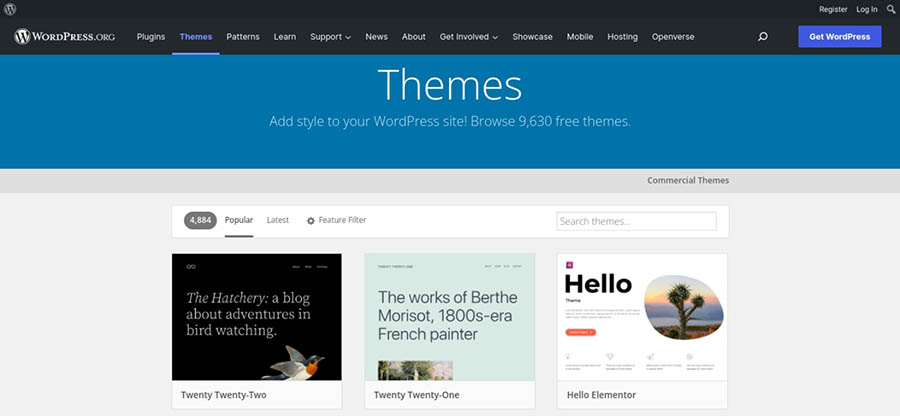Open the Learn nav item
The height and width of the screenshot is (416, 900).
(x=285, y=37)
